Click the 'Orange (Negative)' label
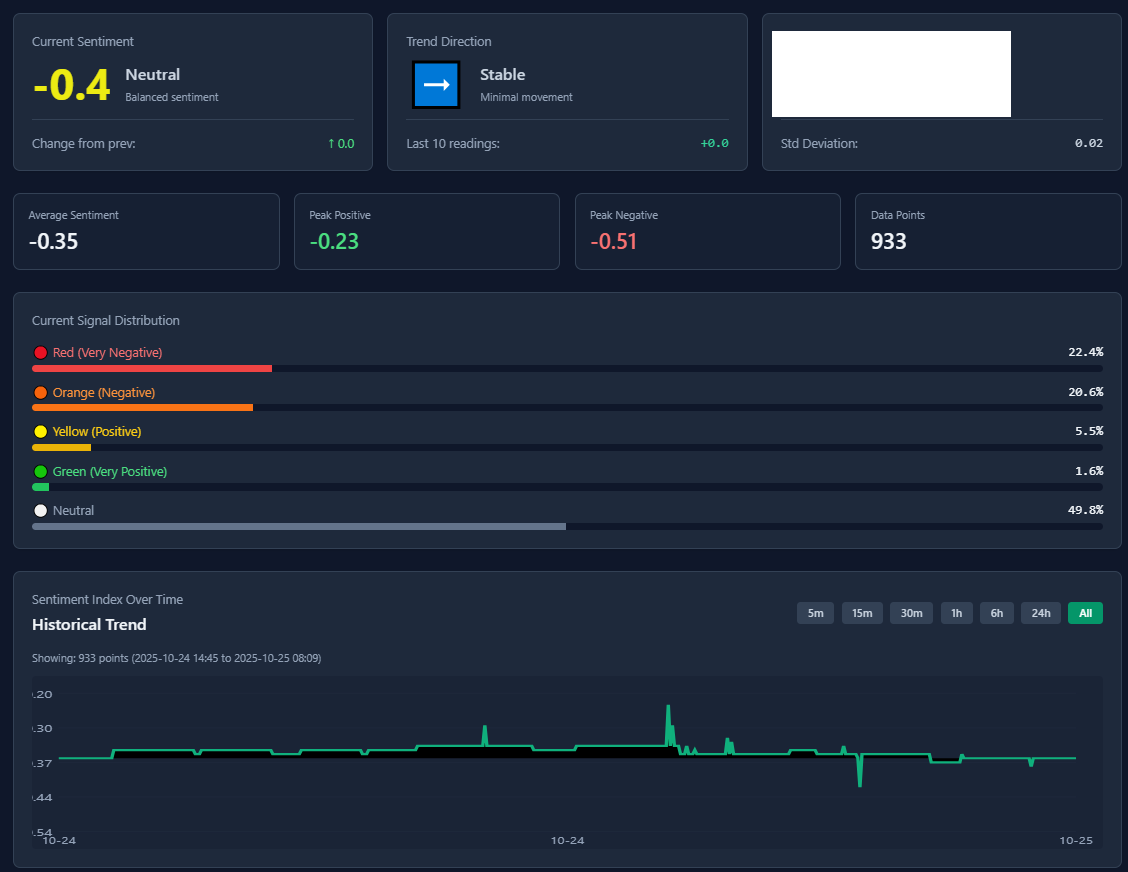This screenshot has width=1128, height=872. click(104, 393)
